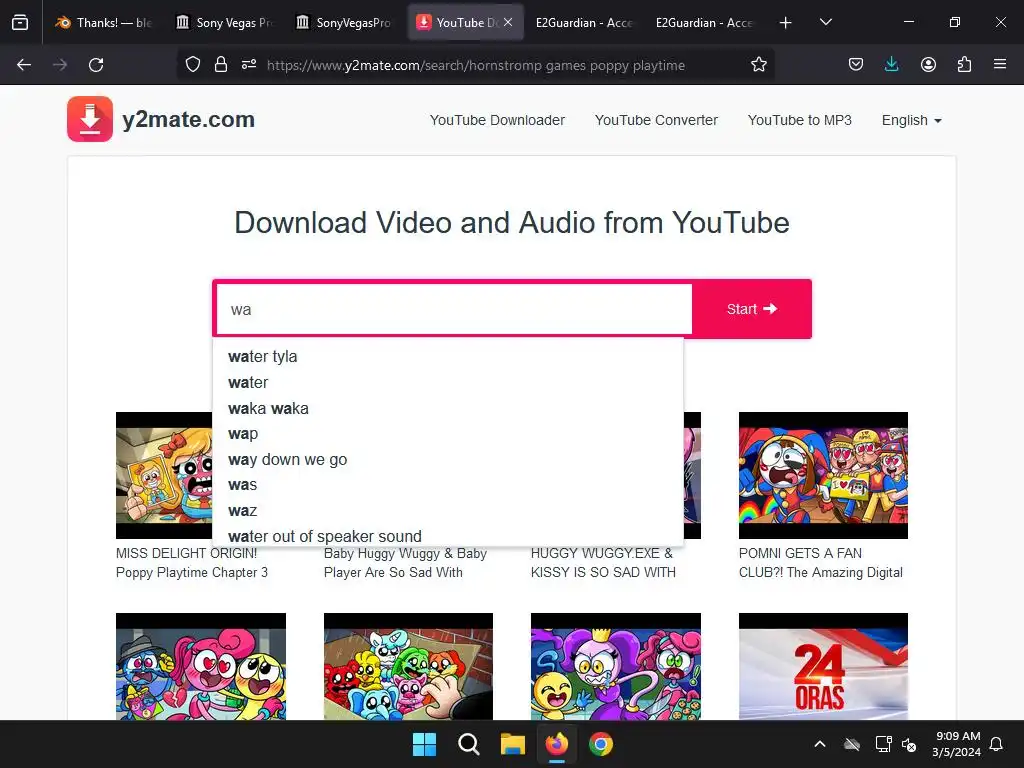Screen dimensions: 1024x768
Task: Switch to the SonyVegasPro archive tab
Action: coord(344,22)
